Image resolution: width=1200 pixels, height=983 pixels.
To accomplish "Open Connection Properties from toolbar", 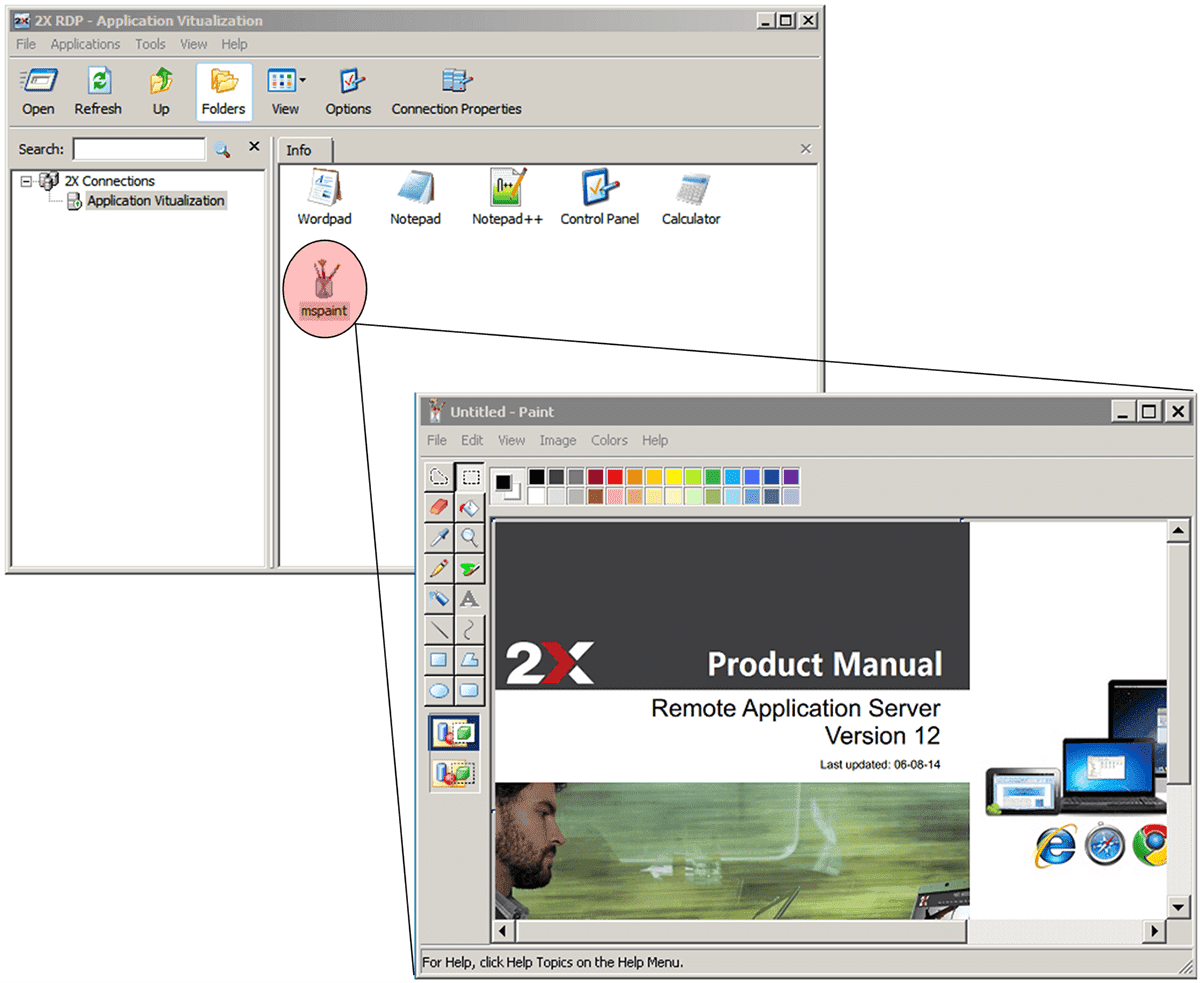I will [x=456, y=92].
